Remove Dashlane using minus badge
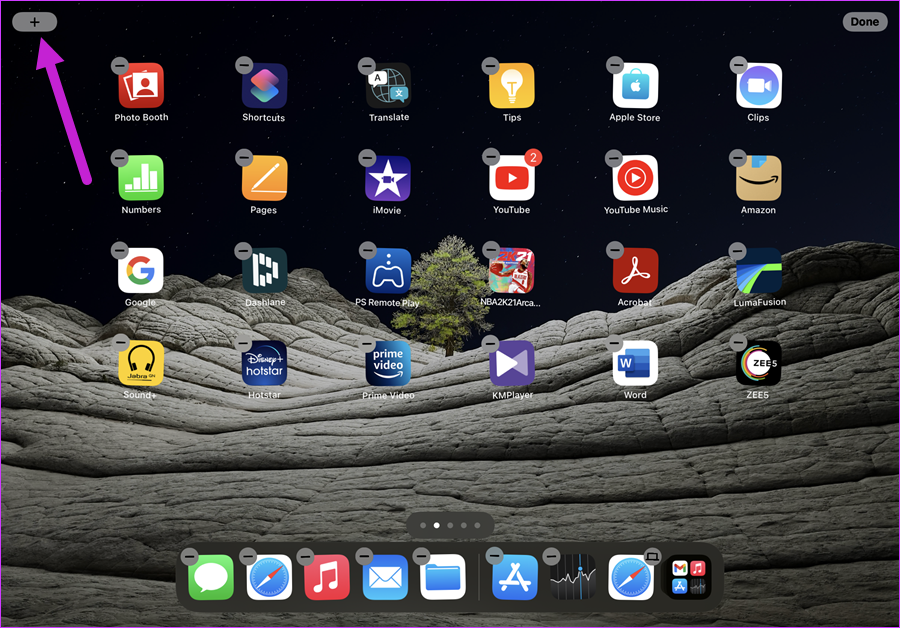 pyautogui.click(x=243, y=251)
